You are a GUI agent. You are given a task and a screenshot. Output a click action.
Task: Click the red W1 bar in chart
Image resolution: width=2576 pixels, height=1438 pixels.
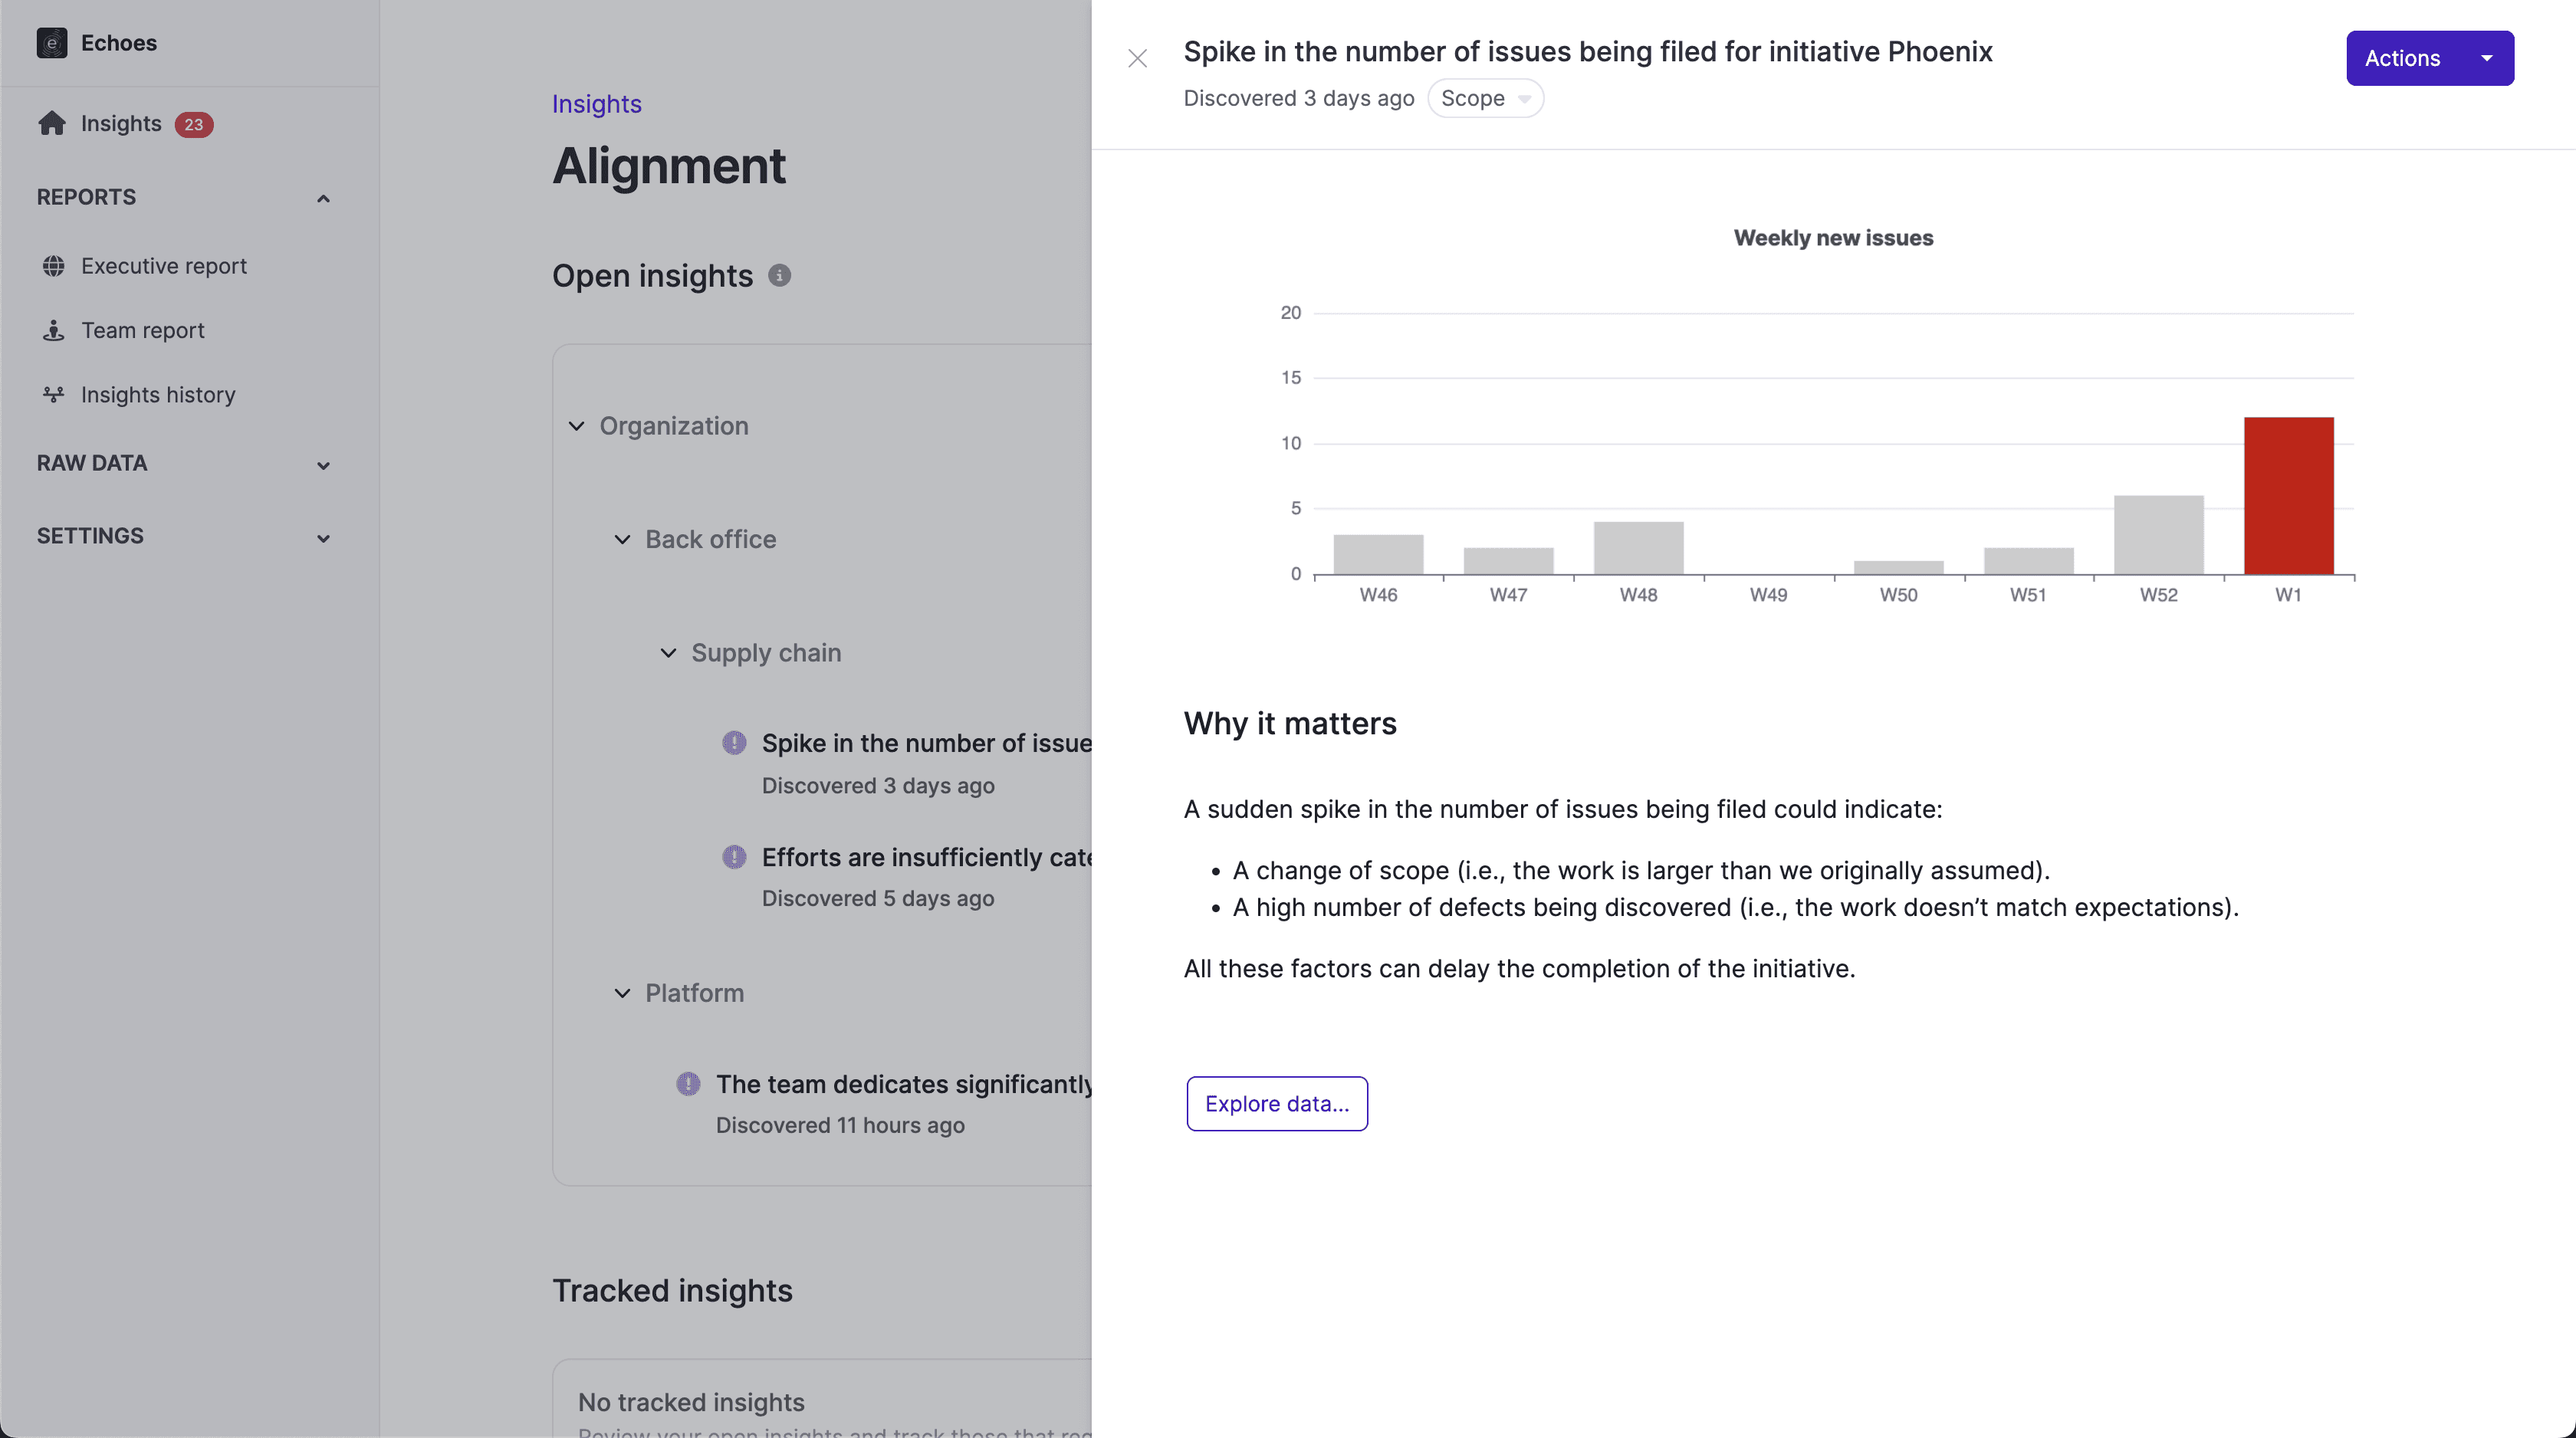click(x=2288, y=496)
